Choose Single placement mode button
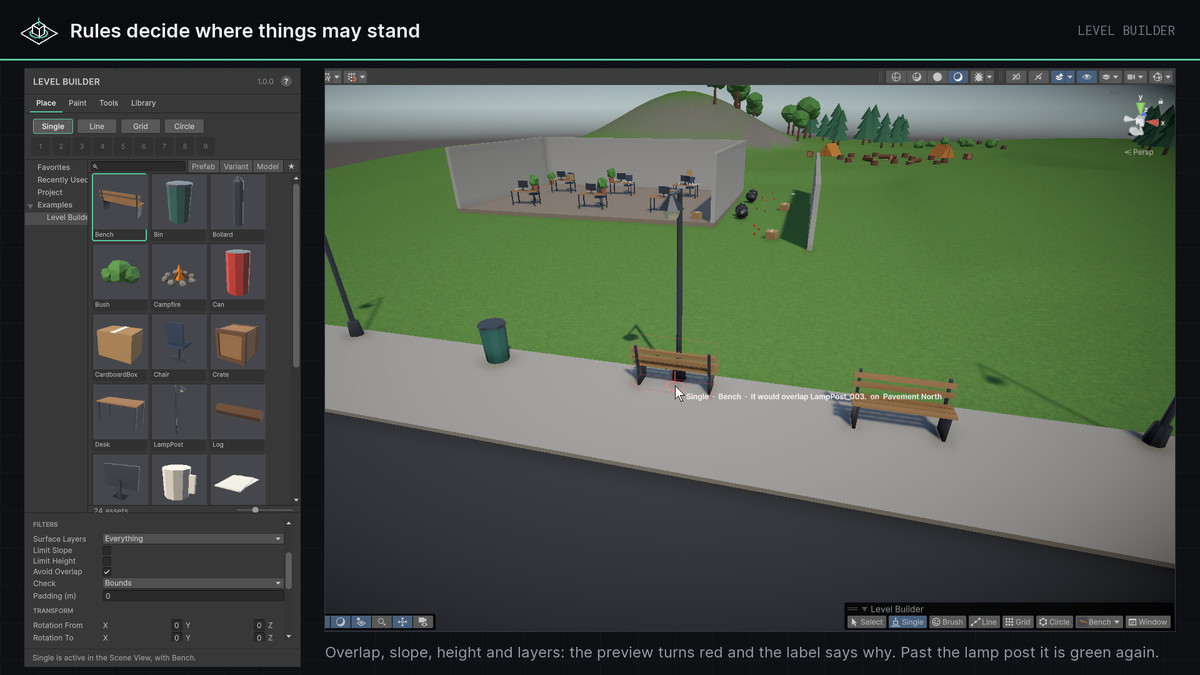This screenshot has width=1200, height=675. click(53, 126)
